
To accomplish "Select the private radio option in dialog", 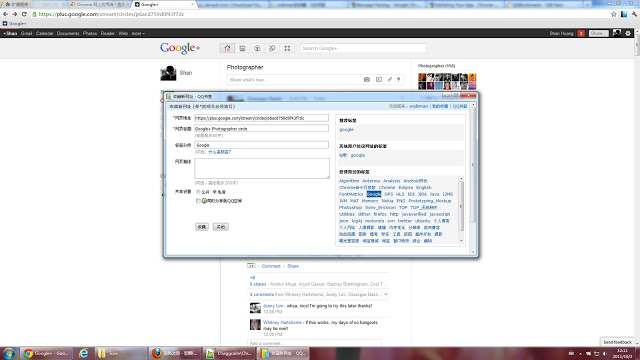I will click(x=215, y=192).
